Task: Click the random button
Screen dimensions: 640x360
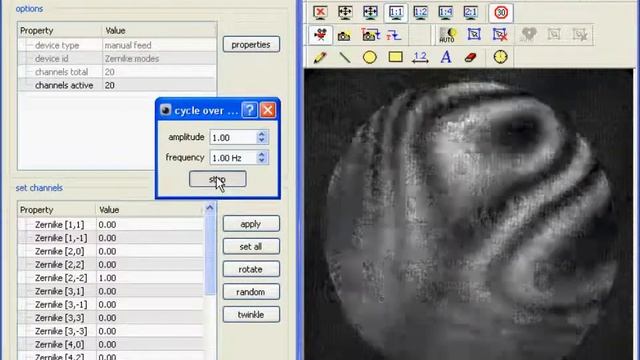Action: click(251, 292)
